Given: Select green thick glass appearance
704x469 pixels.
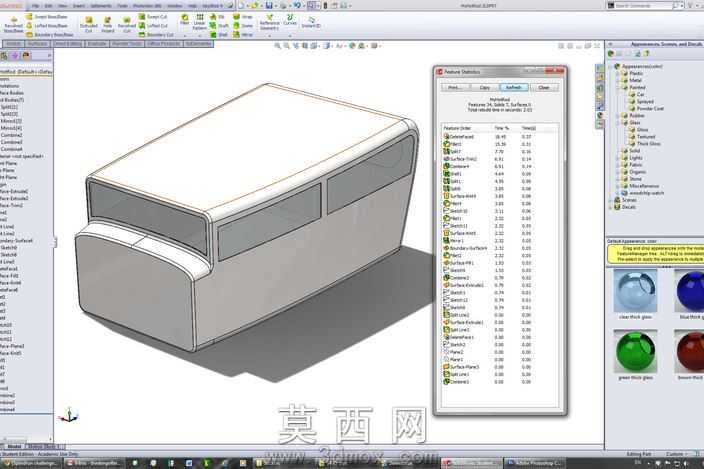Looking at the screenshot, I should tap(635, 351).
